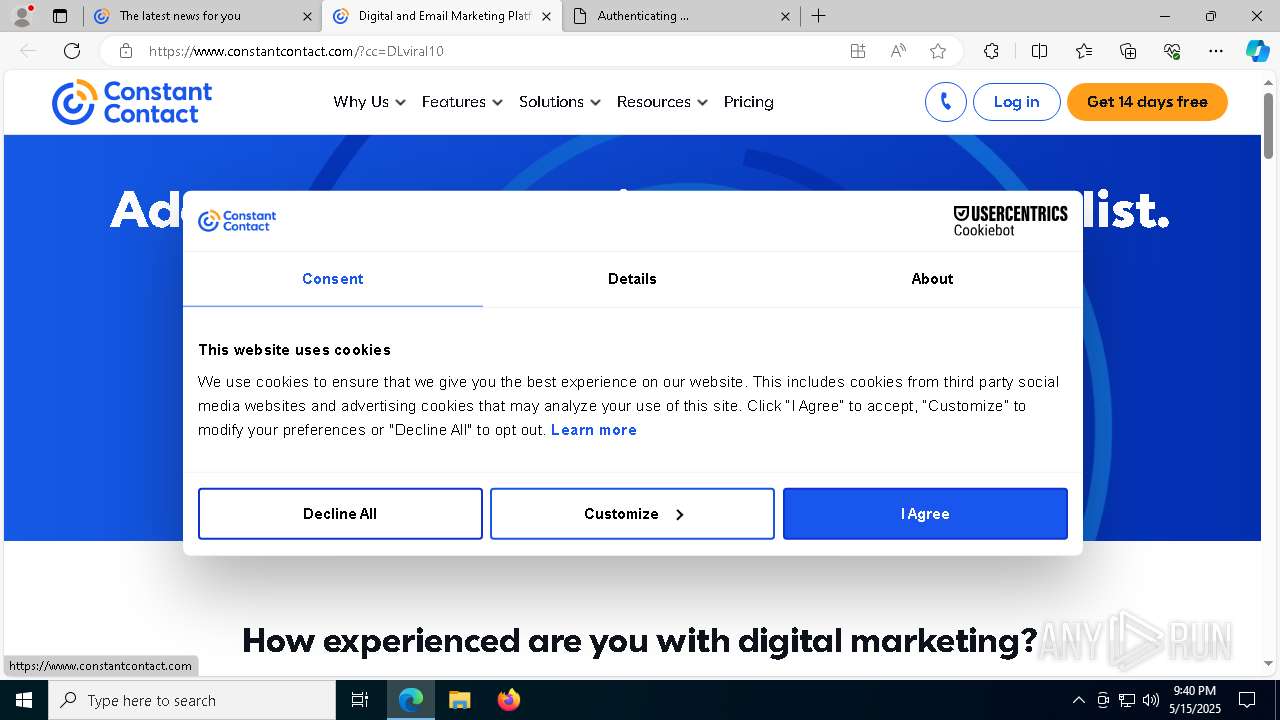The height and width of the screenshot is (720, 1280).
Task: Open browser Extensions puzzle icon
Action: [x=991, y=51]
